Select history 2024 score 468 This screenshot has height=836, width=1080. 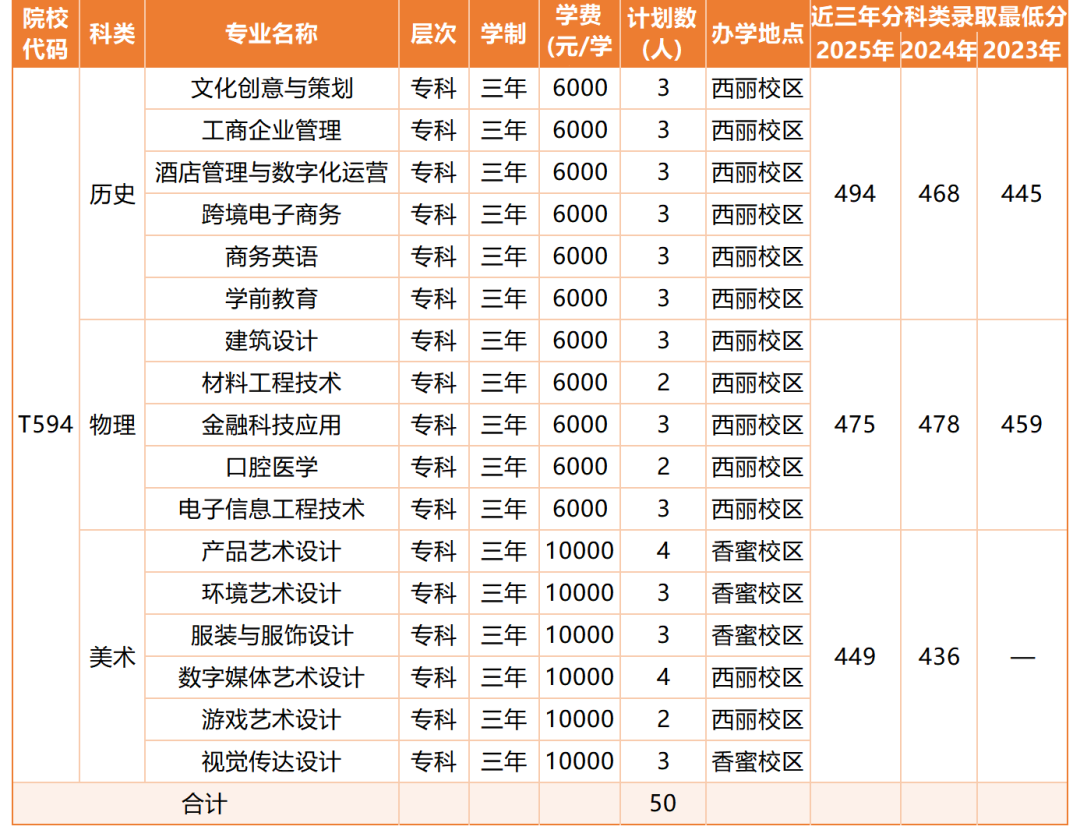pyautogui.click(x=939, y=194)
